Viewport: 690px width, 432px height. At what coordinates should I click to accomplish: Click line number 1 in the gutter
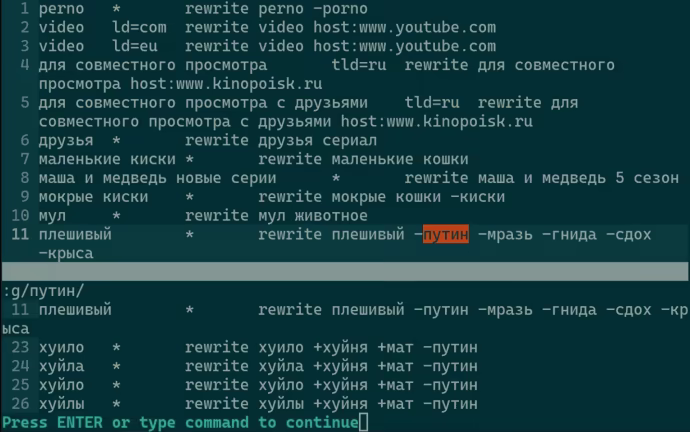25,8
